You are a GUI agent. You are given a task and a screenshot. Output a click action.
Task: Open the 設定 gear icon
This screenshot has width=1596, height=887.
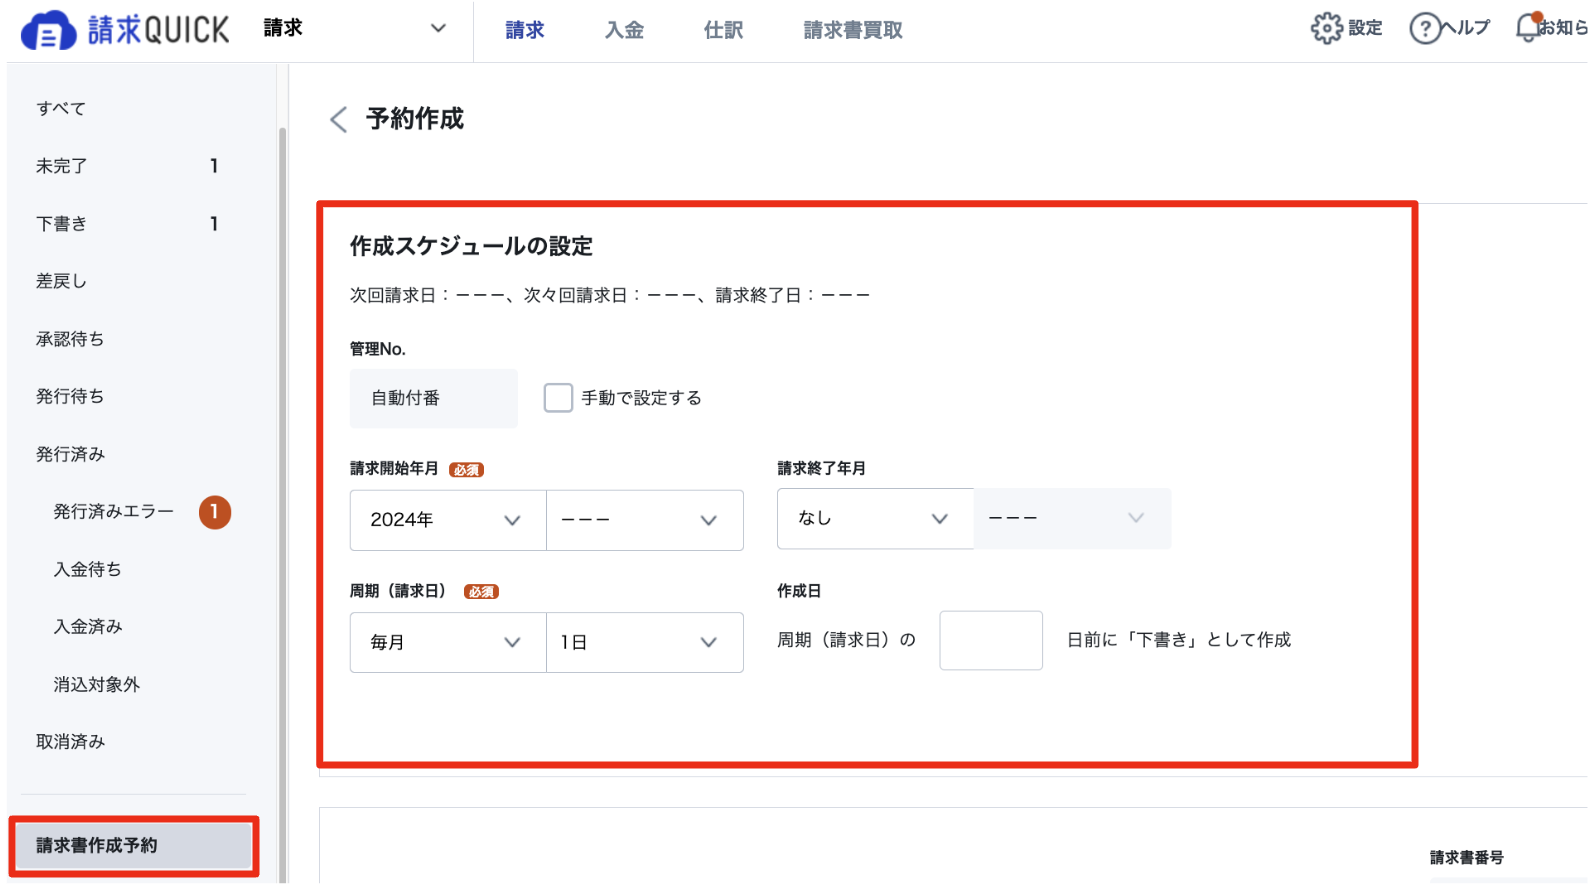1326,29
